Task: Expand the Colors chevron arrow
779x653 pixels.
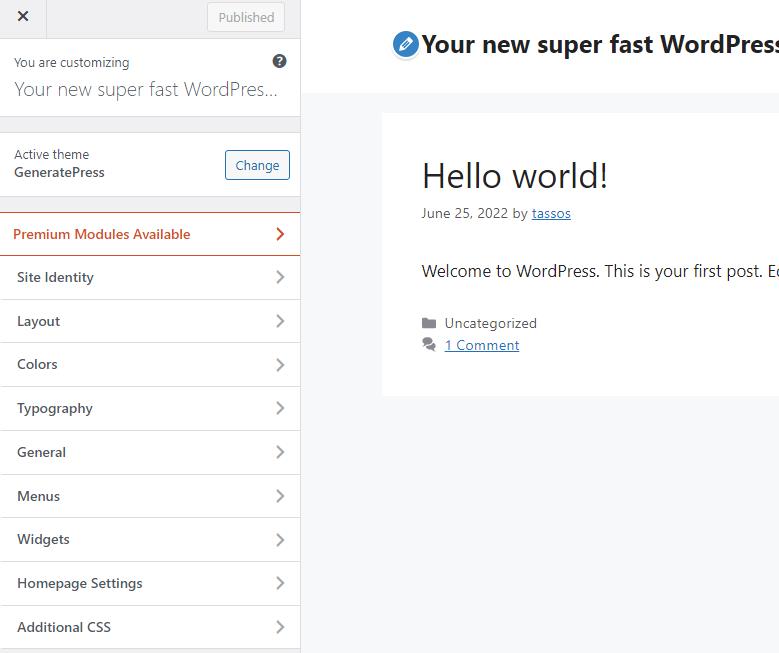Action: [x=280, y=365]
